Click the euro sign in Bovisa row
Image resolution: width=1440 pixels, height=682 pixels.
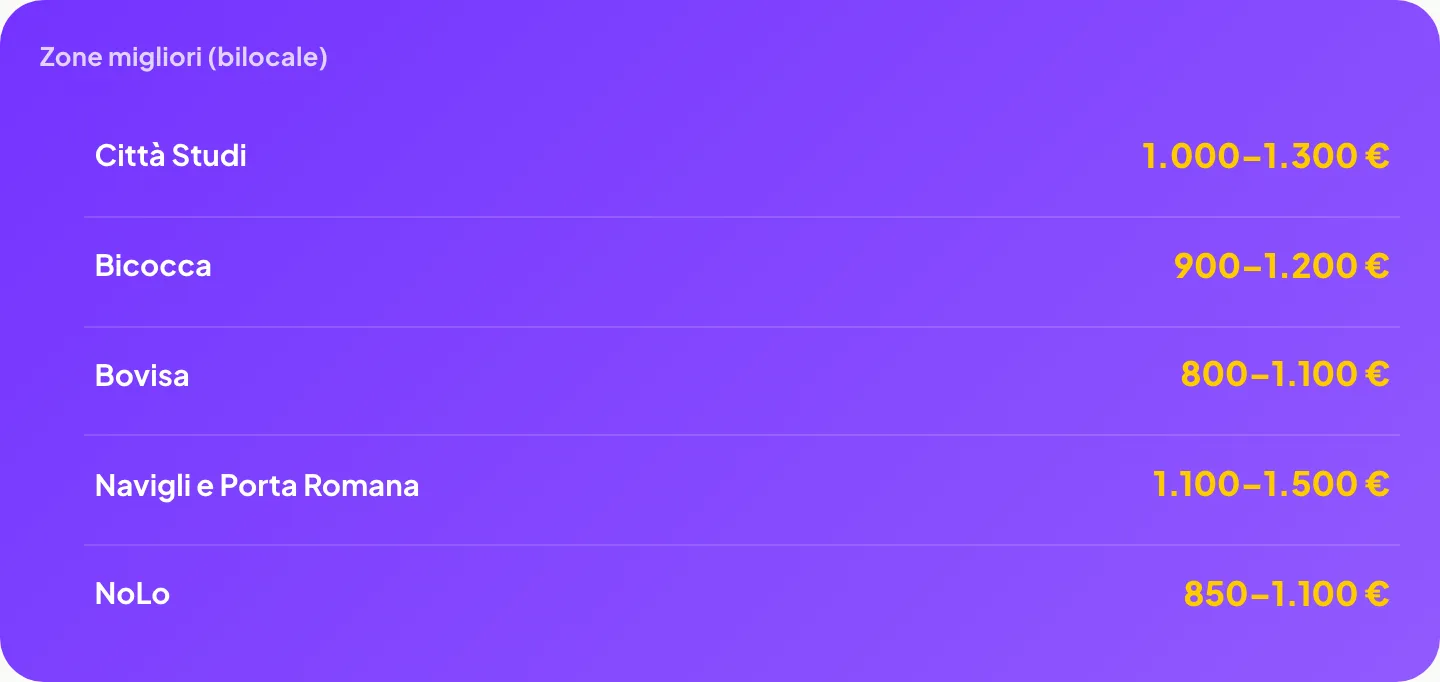(x=1376, y=375)
